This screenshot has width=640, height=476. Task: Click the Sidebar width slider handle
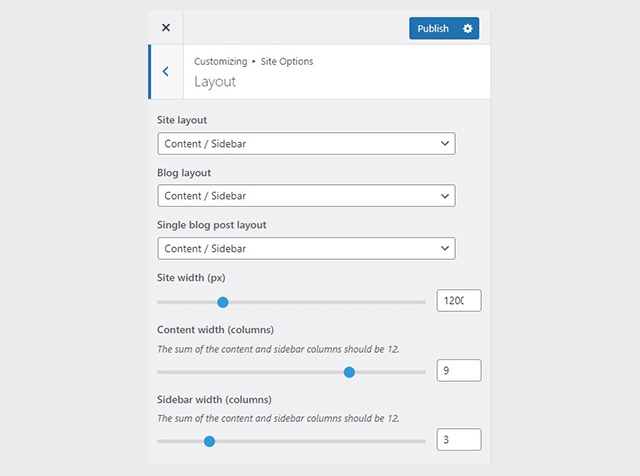[209, 441]
